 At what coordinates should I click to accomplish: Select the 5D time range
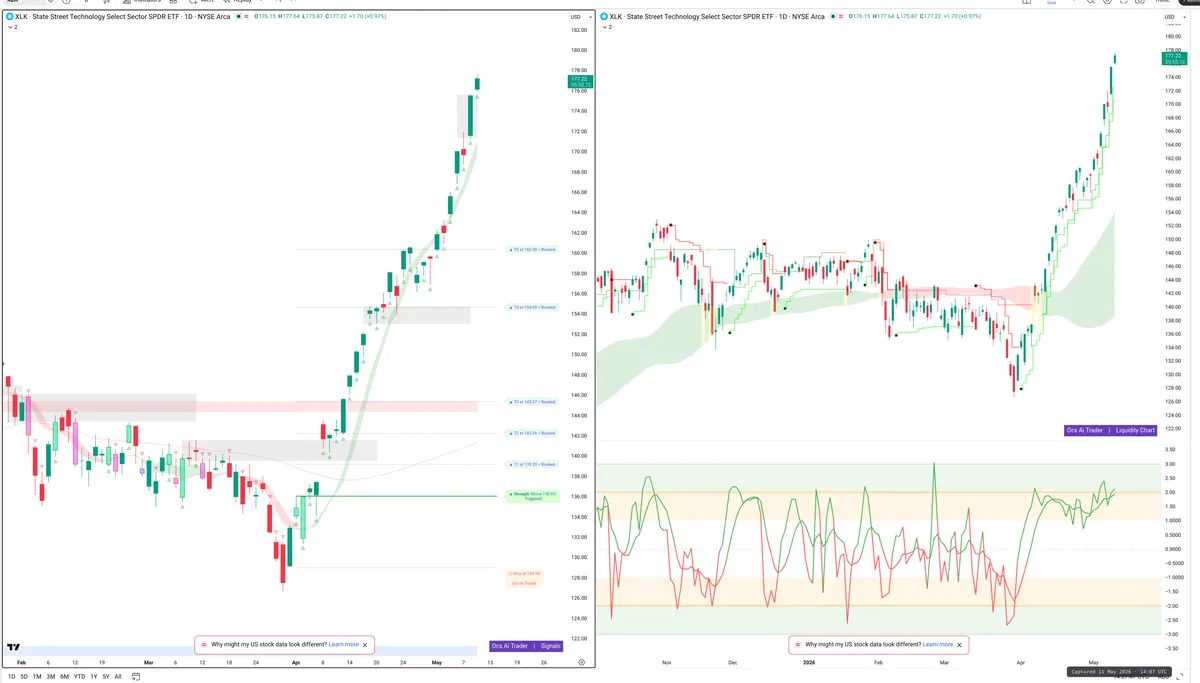24,677
